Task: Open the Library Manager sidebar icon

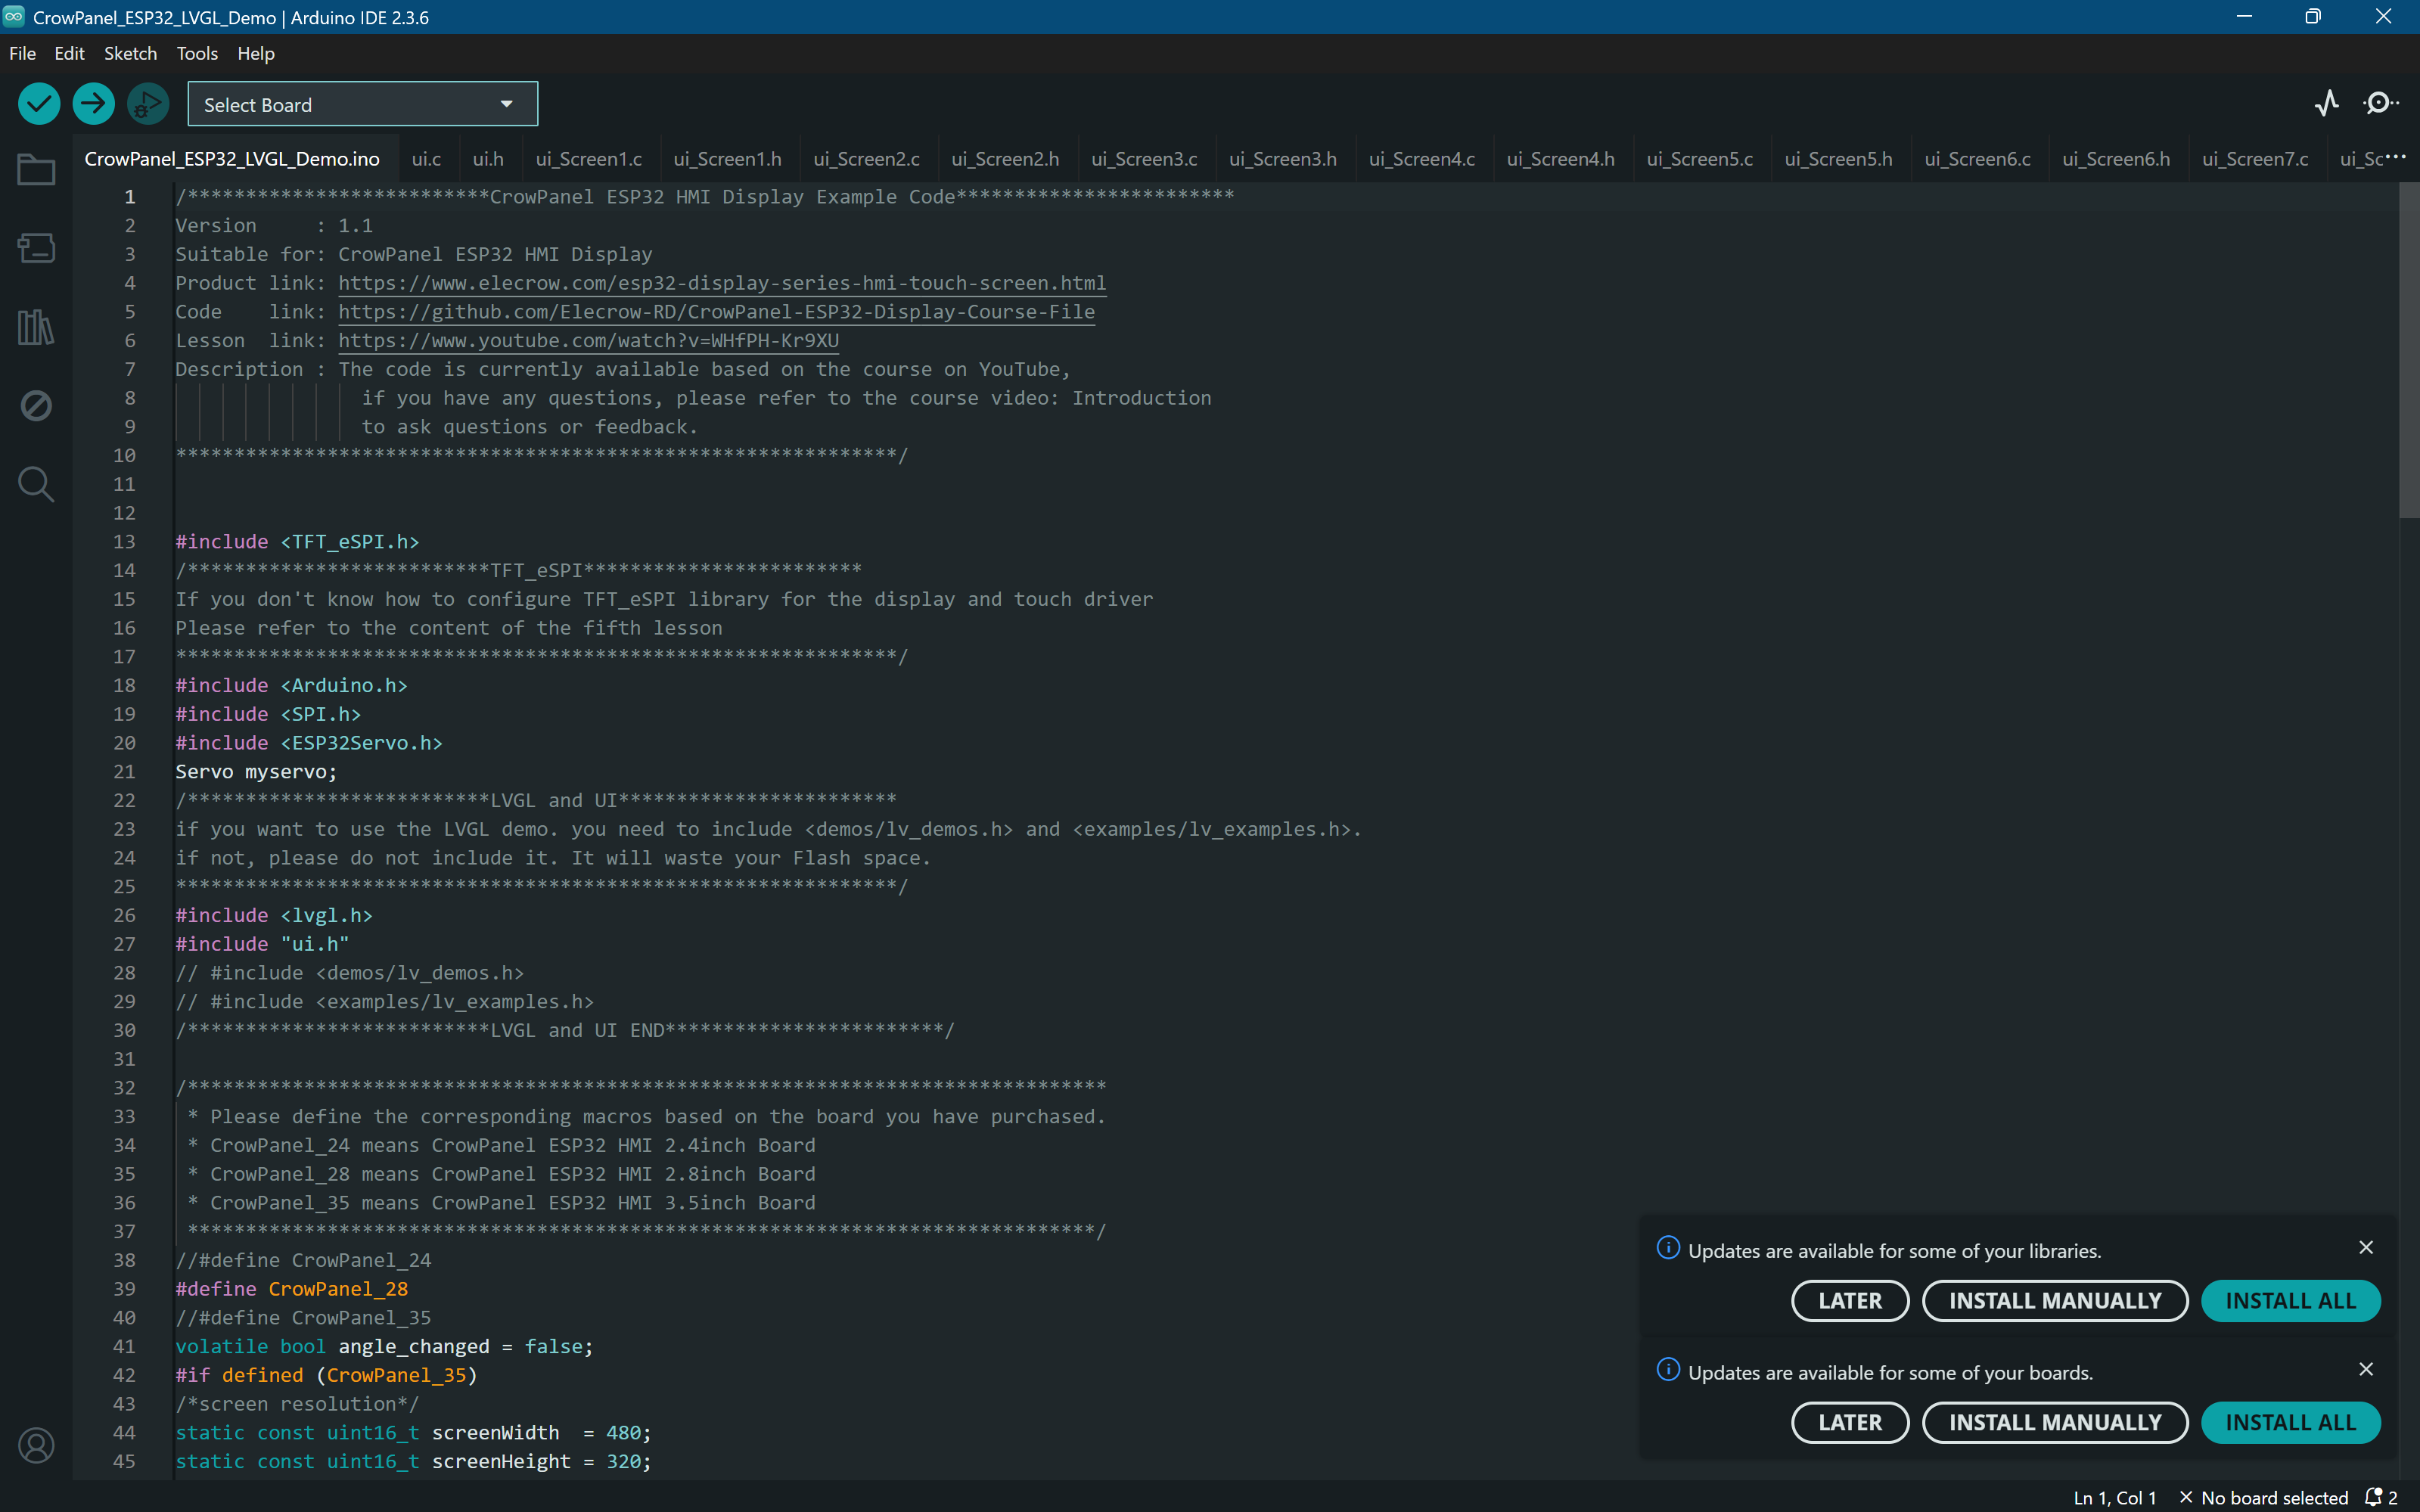Action: pyautogui.click(x=36, y=327)
